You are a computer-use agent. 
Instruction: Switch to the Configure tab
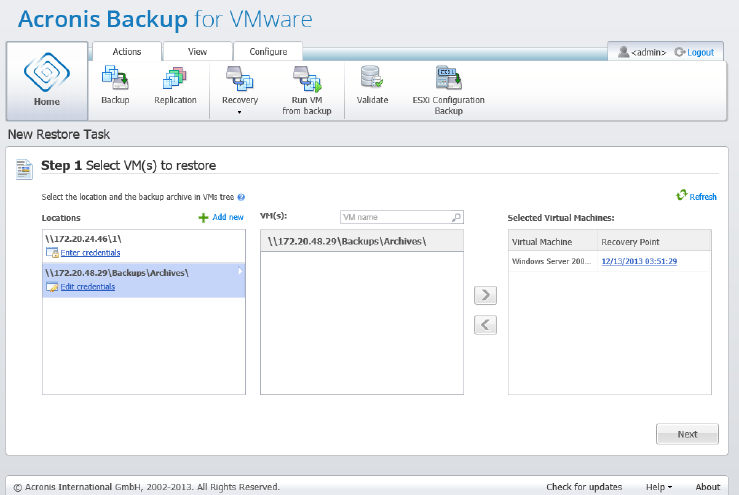click(x=268, y=51)
